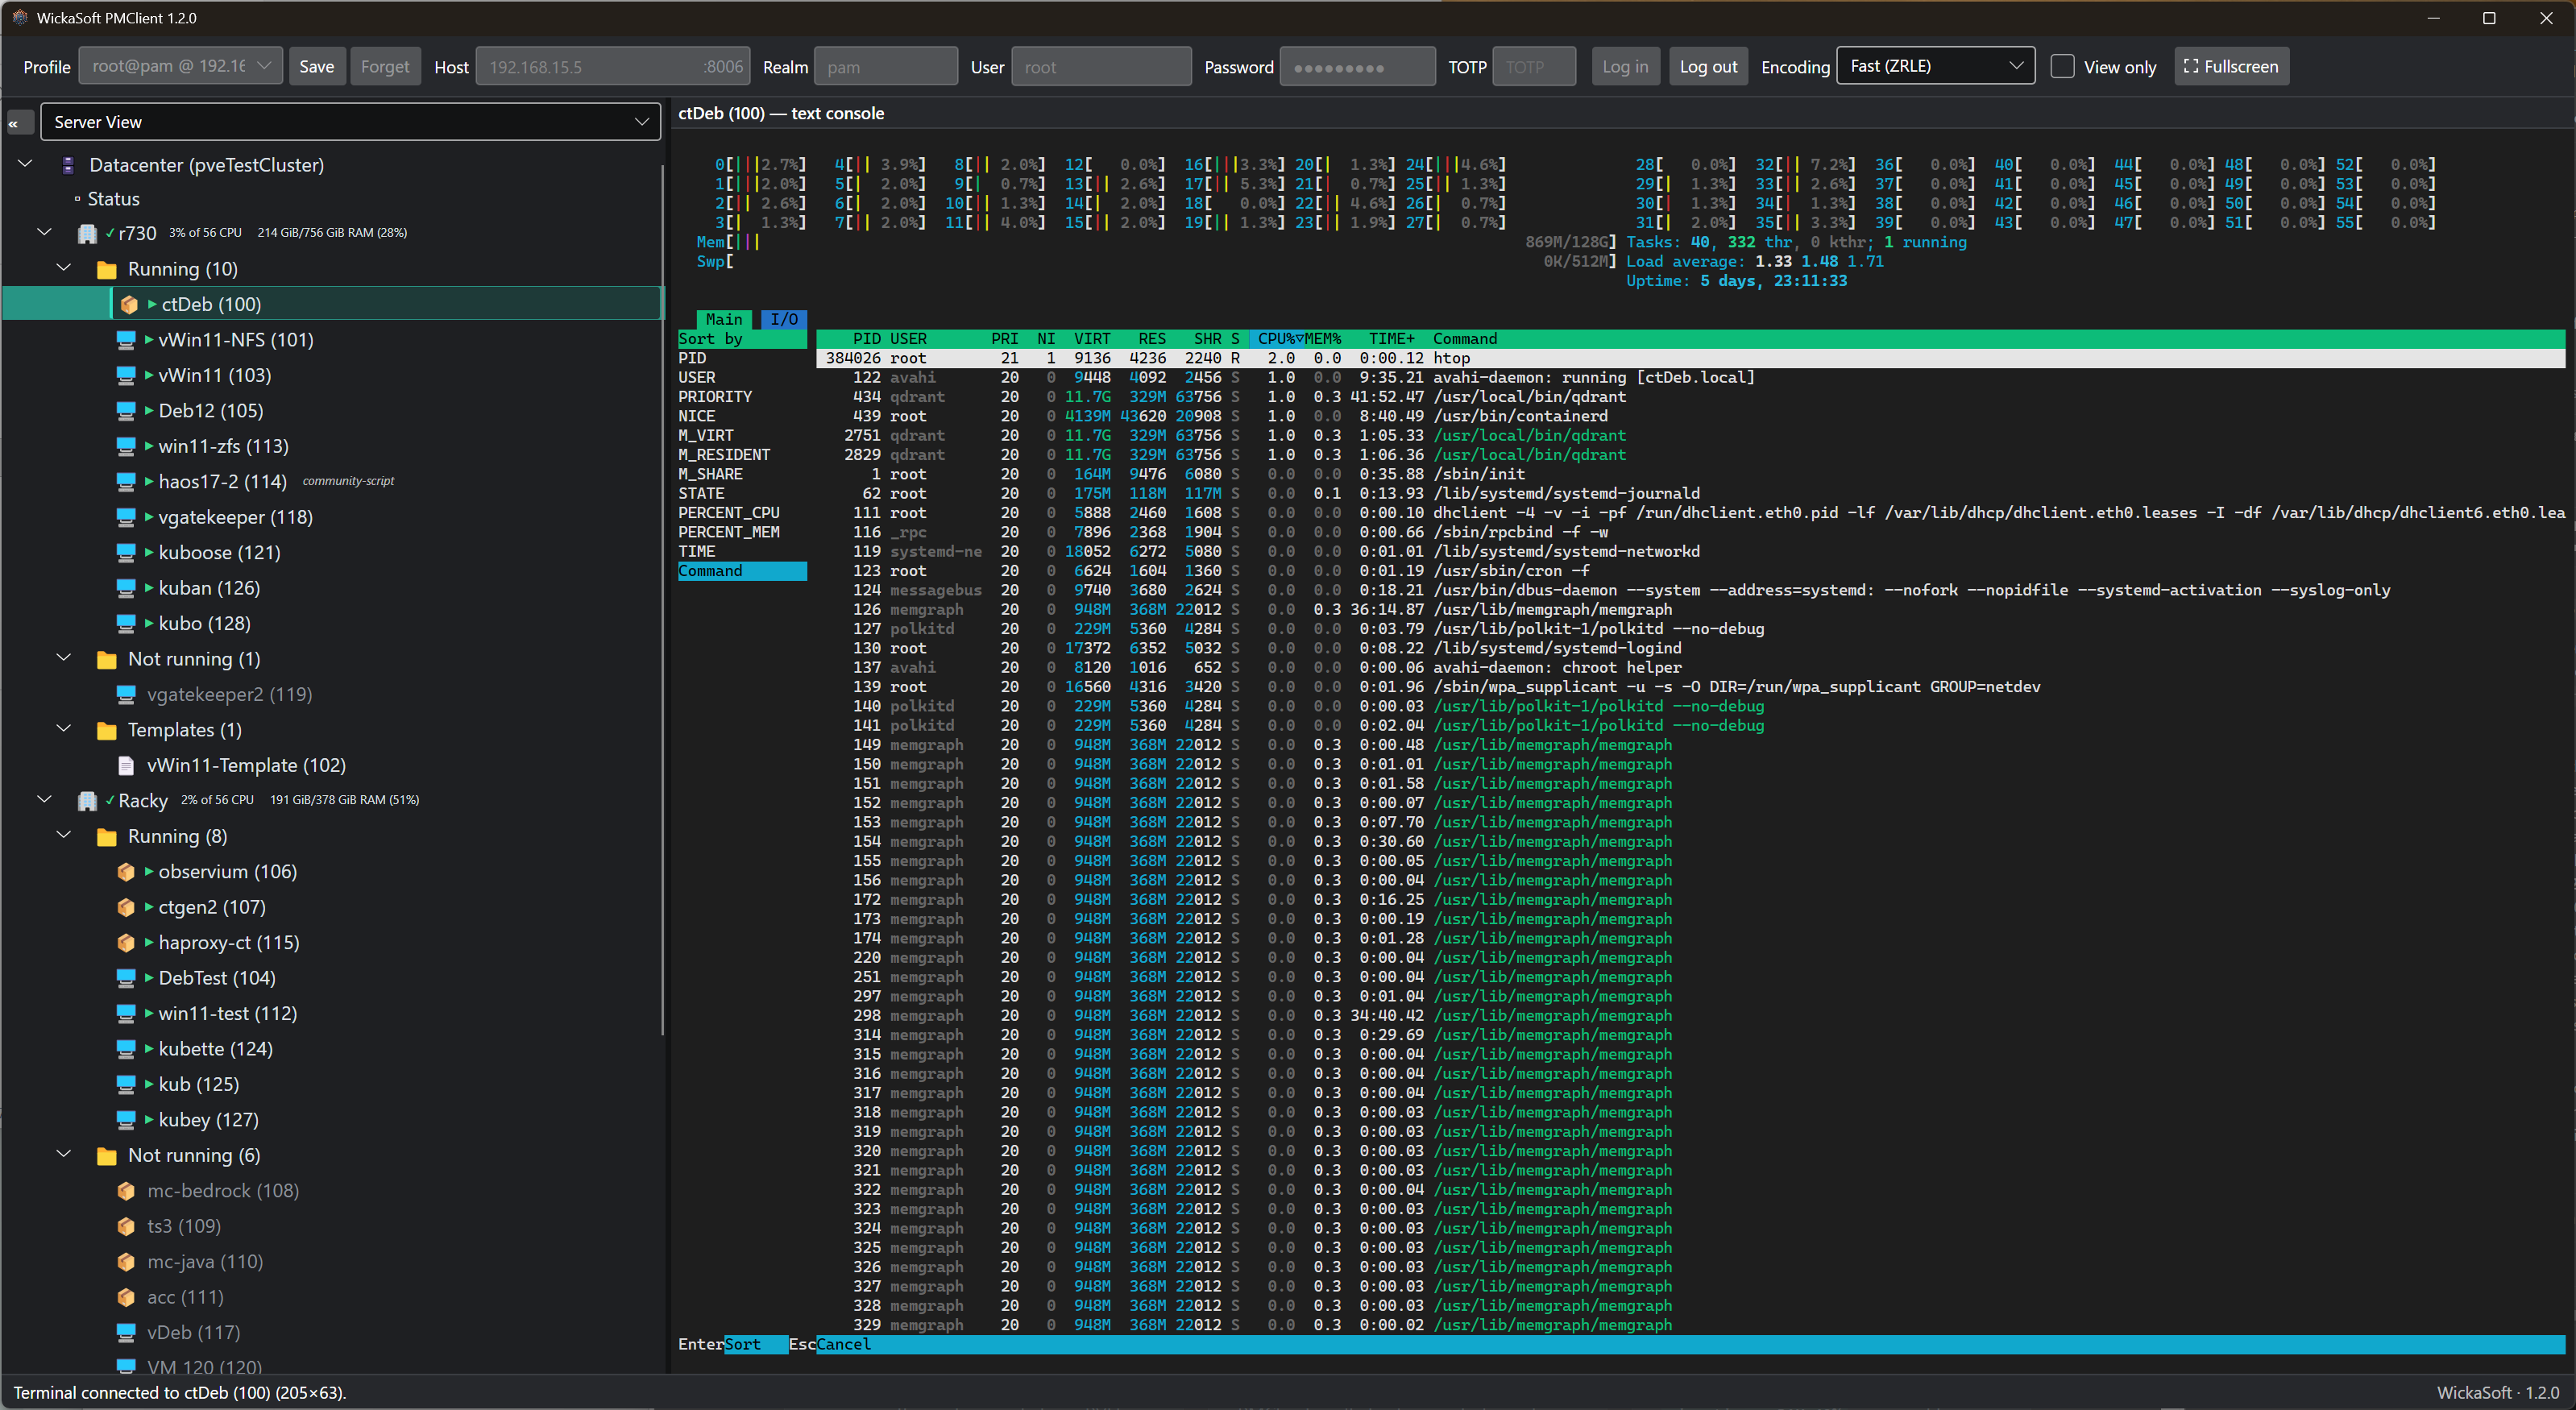Collapse the Running (10) folder chevron
Image resolution: width=2576 pixels, height=1410 pixels.
pyautogui.click(x=64, y=268)
